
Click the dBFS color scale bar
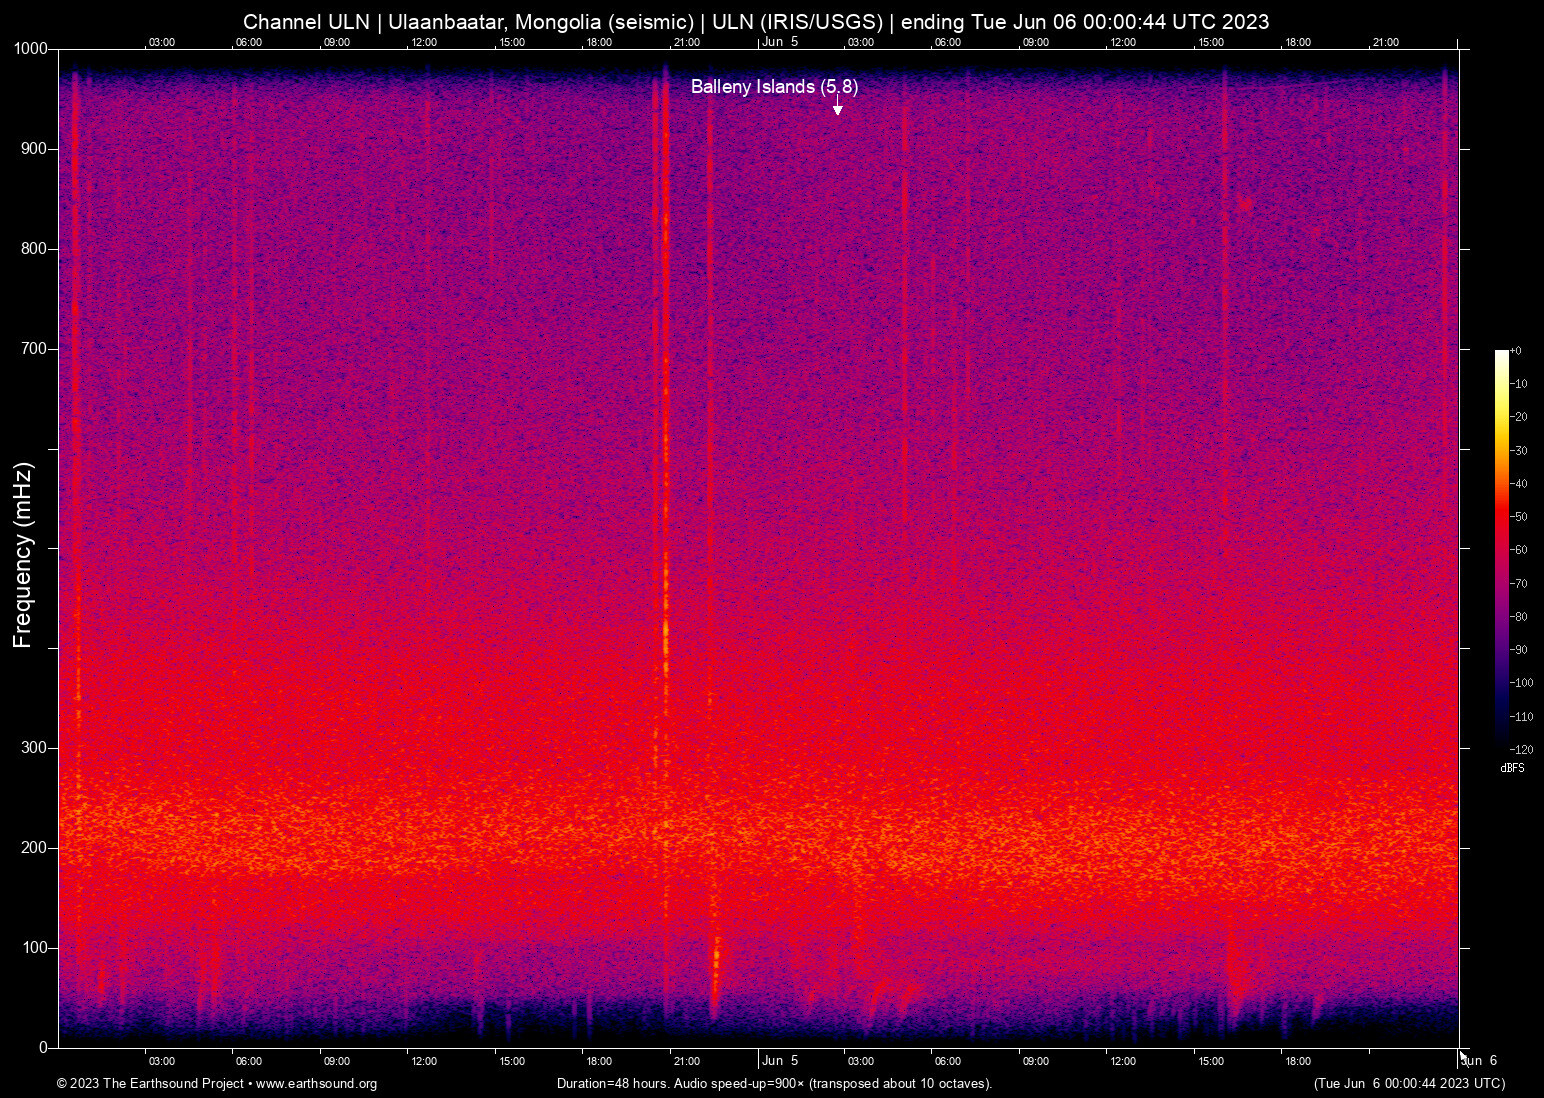coord(1500,550)
